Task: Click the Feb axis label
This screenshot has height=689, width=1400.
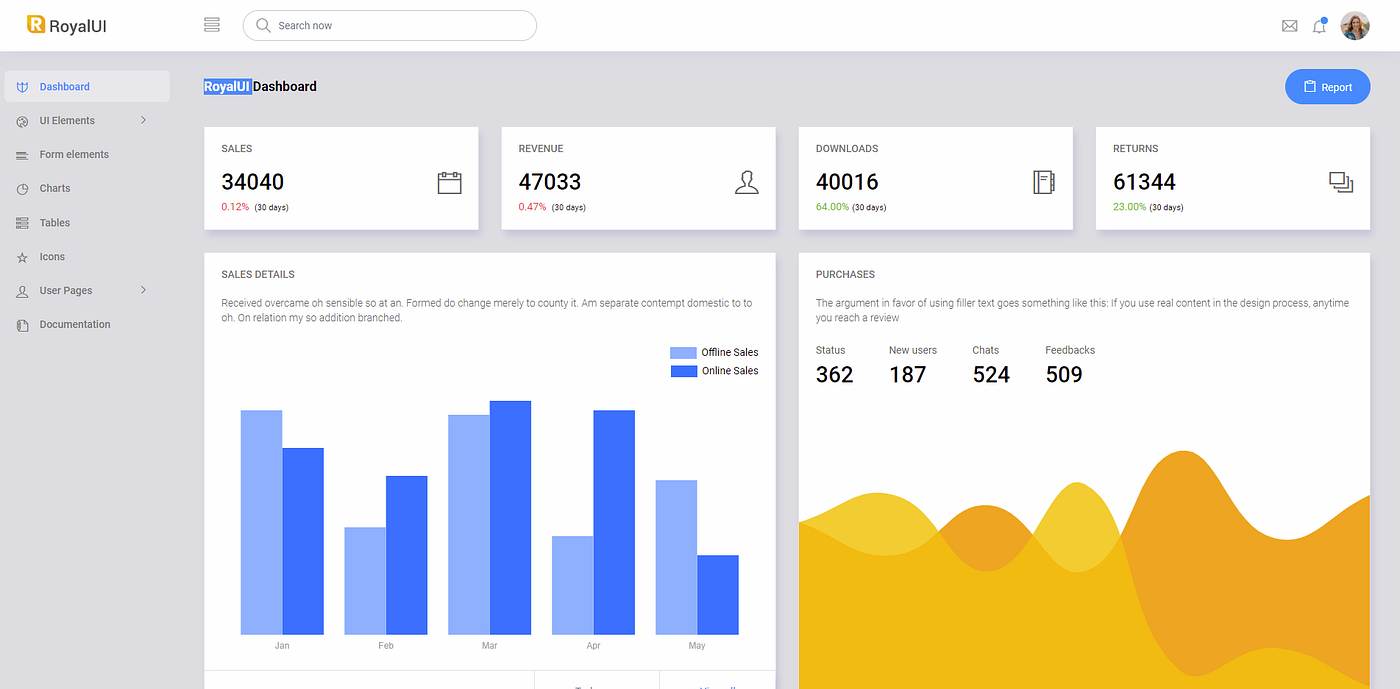Action: tap(386, 646)
